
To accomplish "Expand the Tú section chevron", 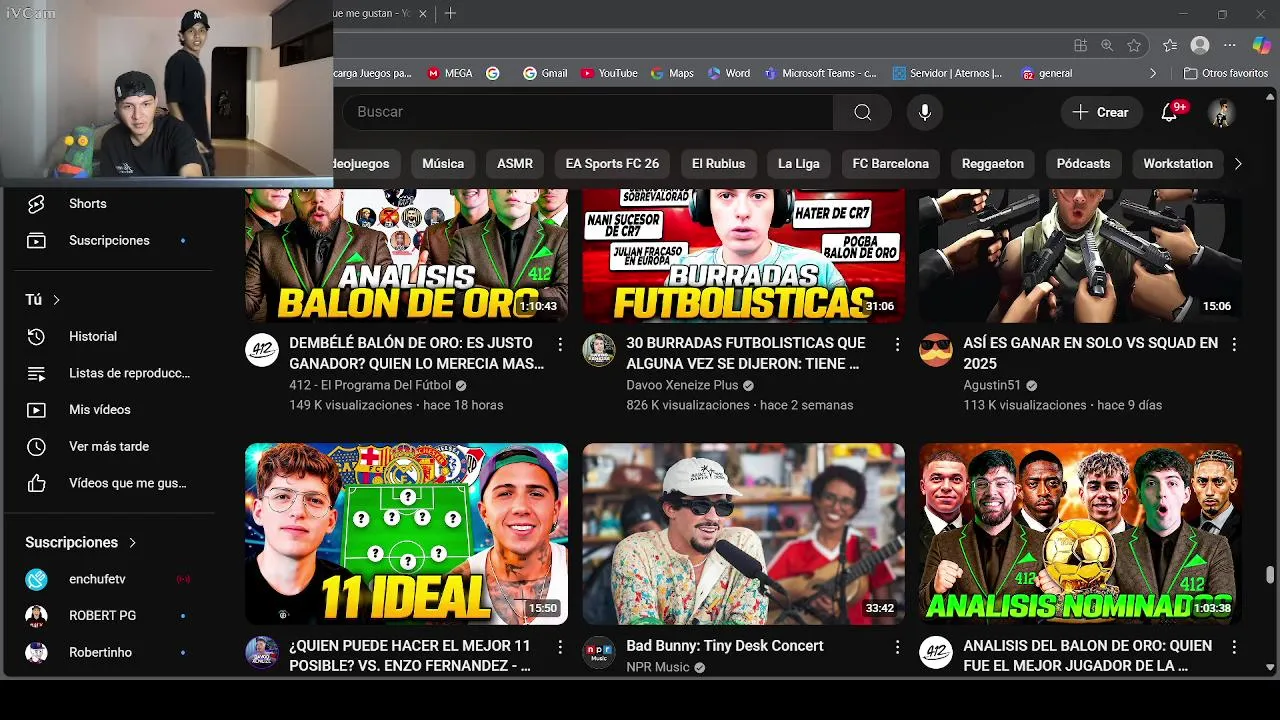I will point(57,300).
